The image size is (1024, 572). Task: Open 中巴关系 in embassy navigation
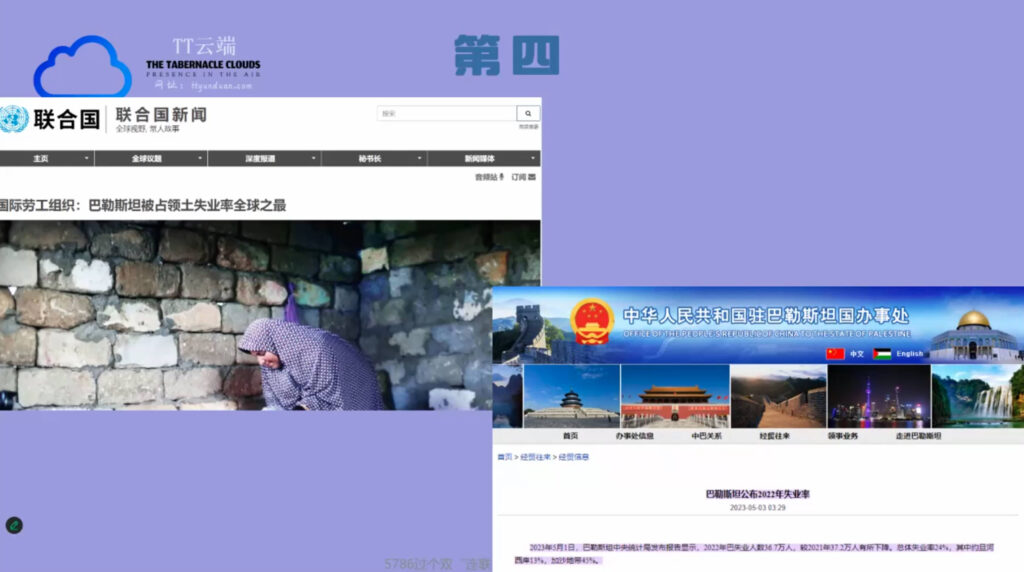click(706, 436)
